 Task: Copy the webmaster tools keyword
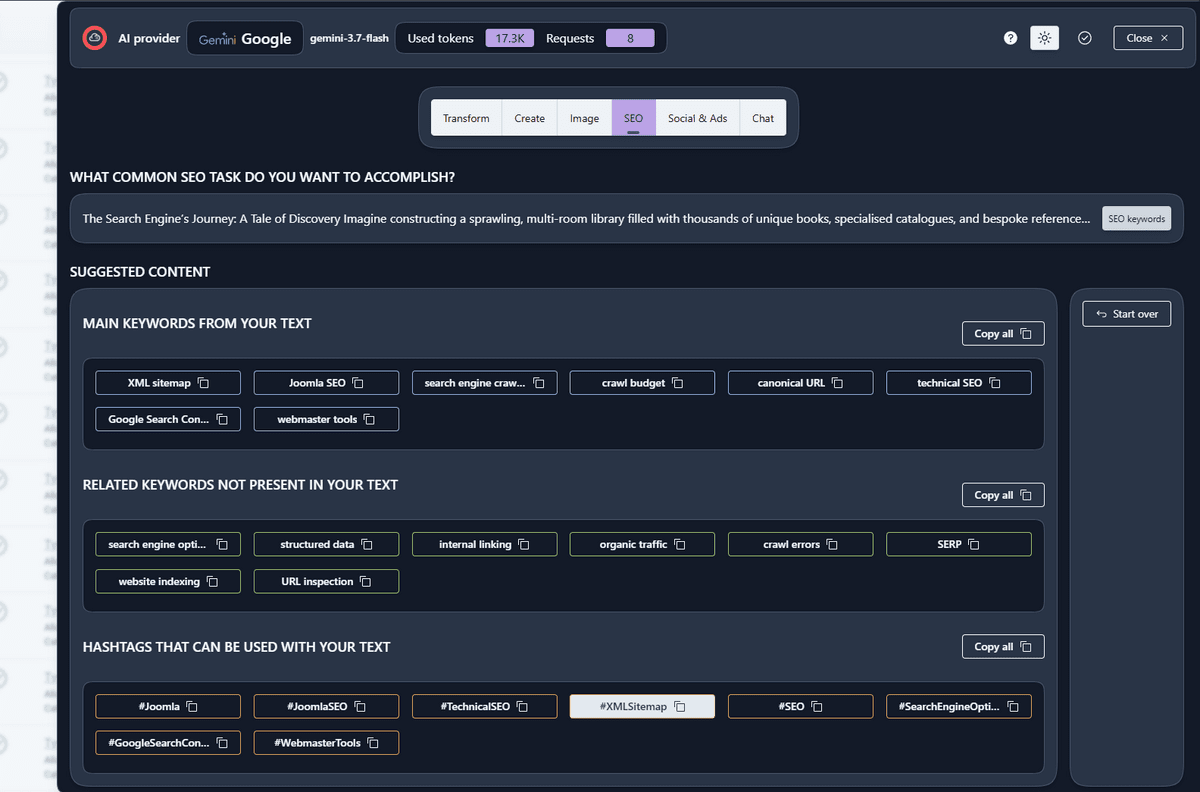326,419
